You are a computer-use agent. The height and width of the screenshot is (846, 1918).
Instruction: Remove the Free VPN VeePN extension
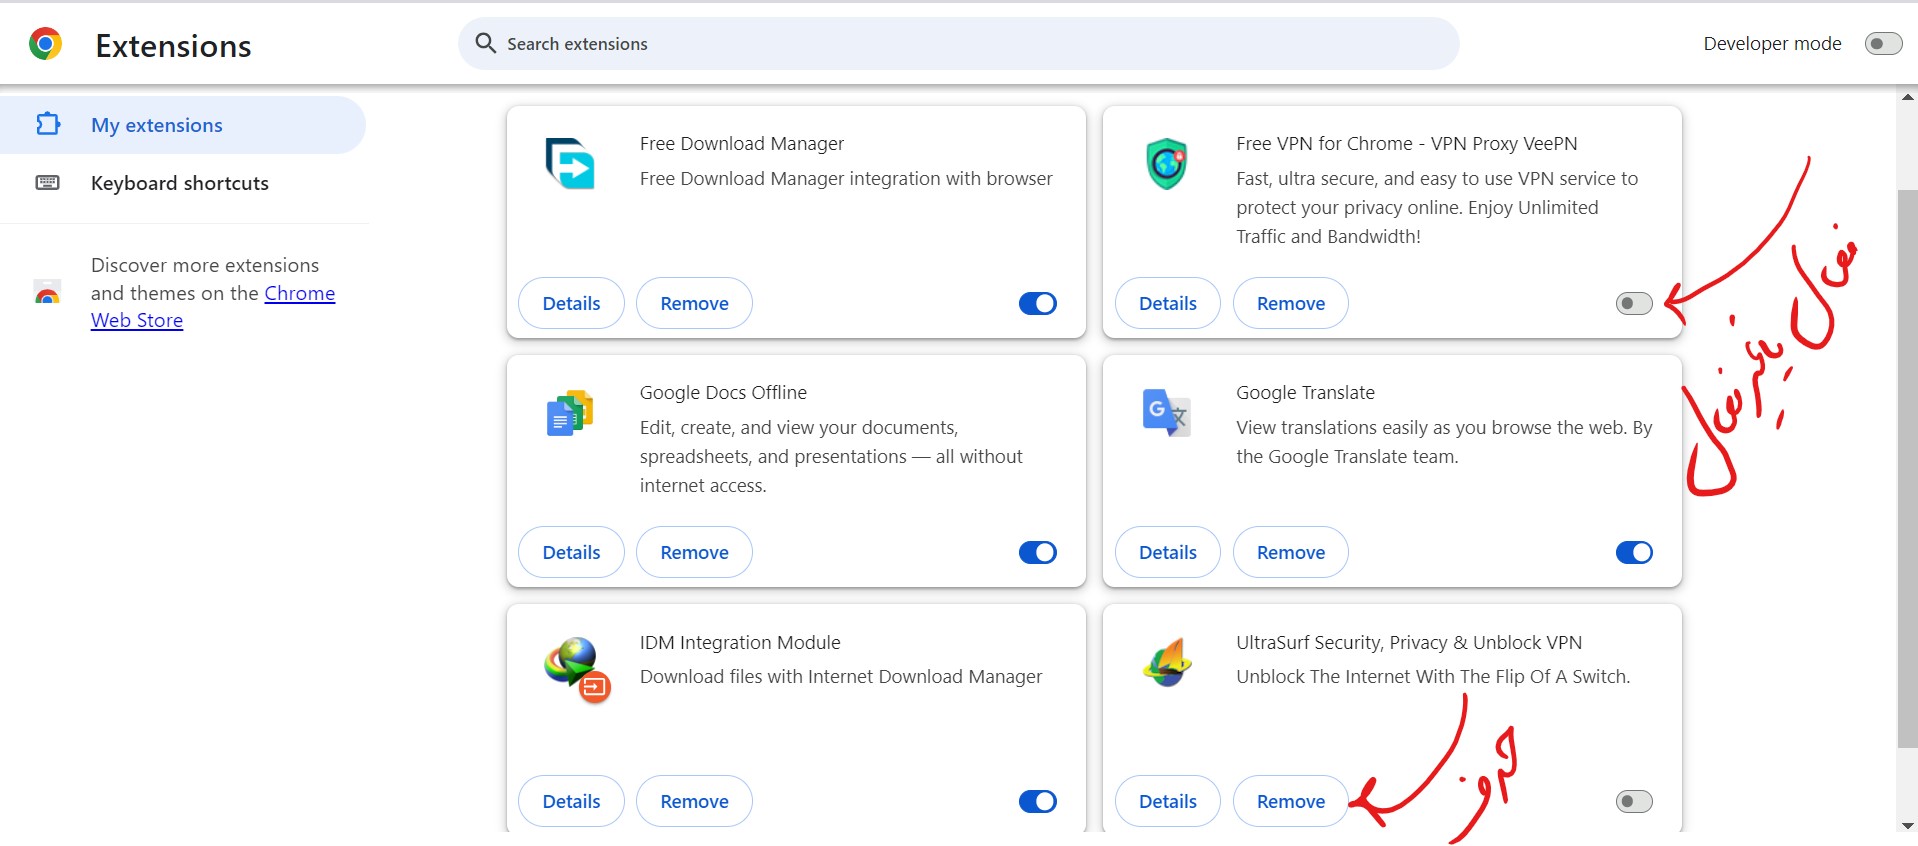(x=1290, y=303)
